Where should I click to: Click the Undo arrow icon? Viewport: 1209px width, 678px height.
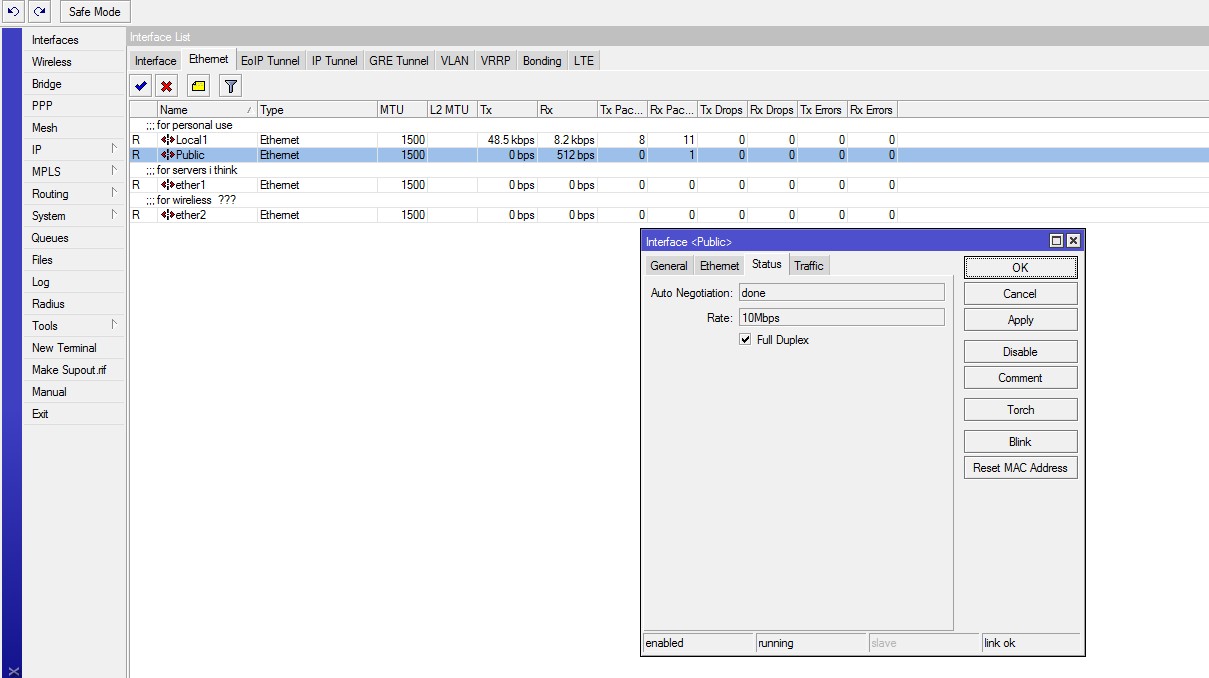pyautogui.click(x=14, y=12)
